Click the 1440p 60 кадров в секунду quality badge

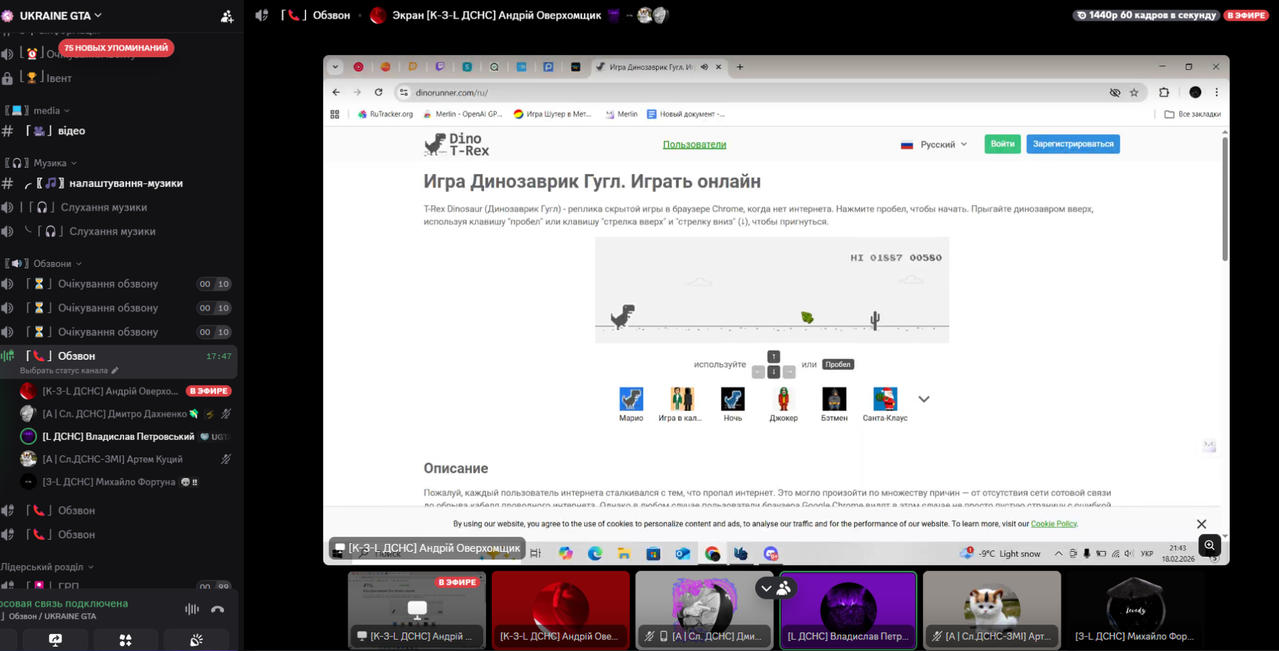(x=1146, y=15)
